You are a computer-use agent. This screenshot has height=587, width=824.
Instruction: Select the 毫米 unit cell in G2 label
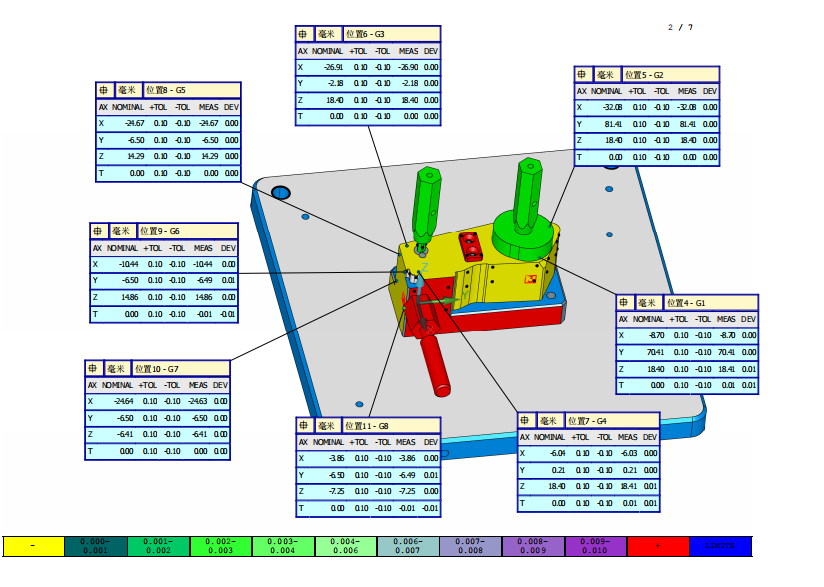(606, 74)
